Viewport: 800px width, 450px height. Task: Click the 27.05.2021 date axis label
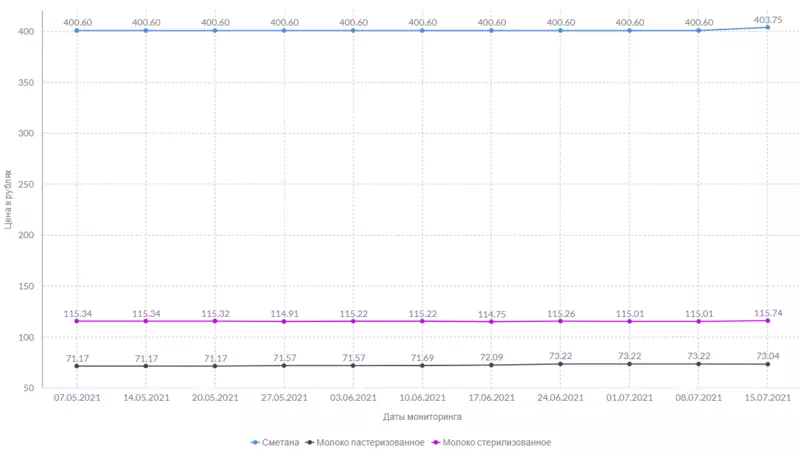tap(284, 397)
